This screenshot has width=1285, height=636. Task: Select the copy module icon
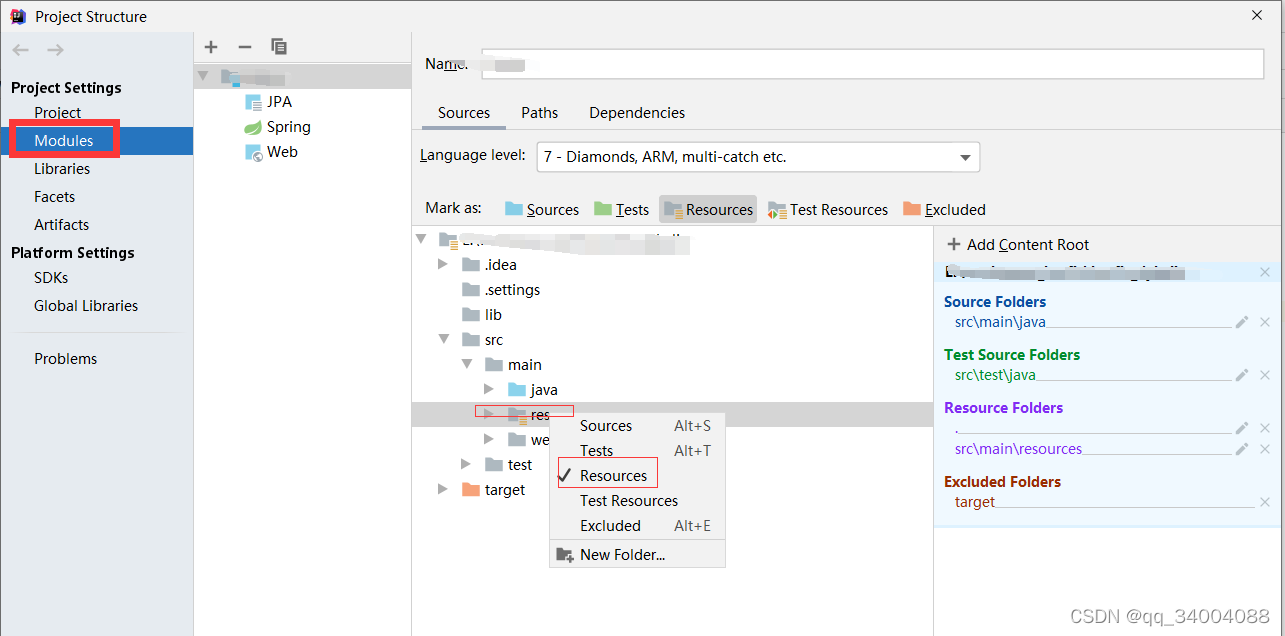[278, 46]
